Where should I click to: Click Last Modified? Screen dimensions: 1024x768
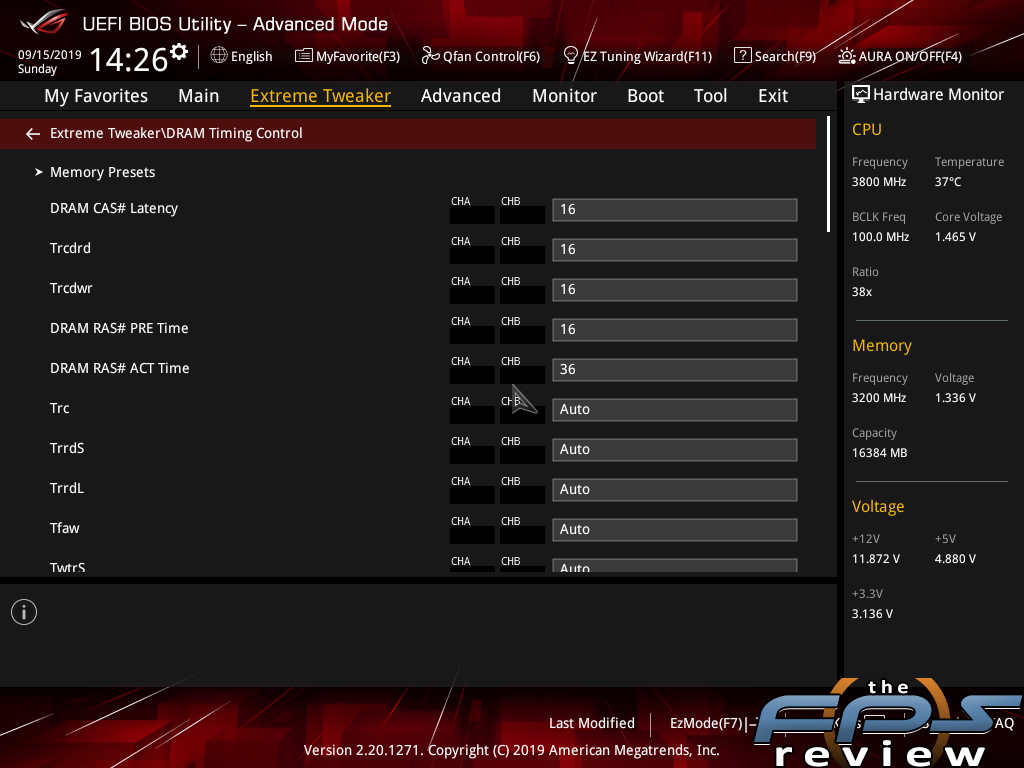[x=592, y=724]
